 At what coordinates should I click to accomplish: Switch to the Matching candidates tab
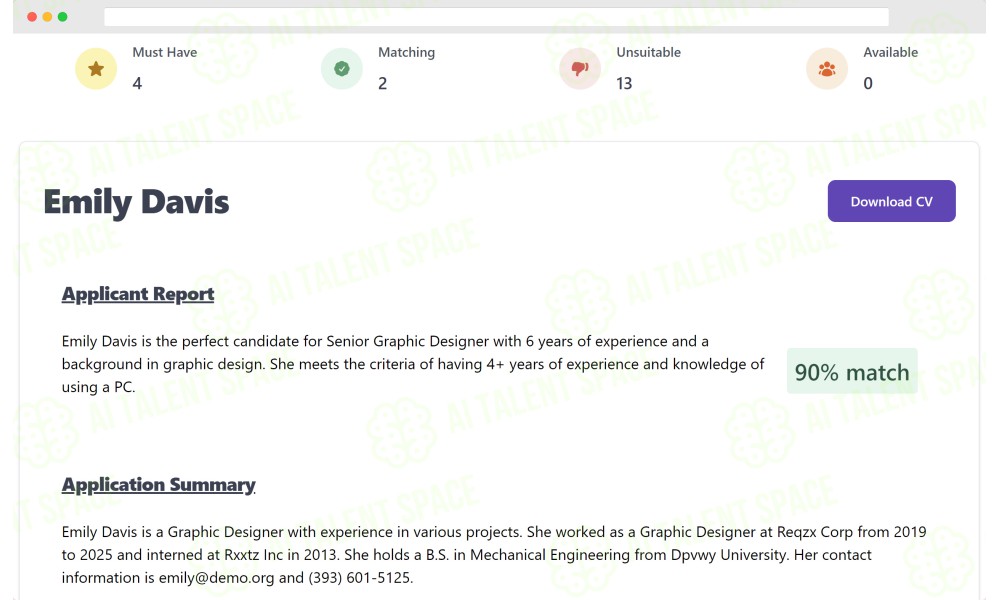click(406, 52)
